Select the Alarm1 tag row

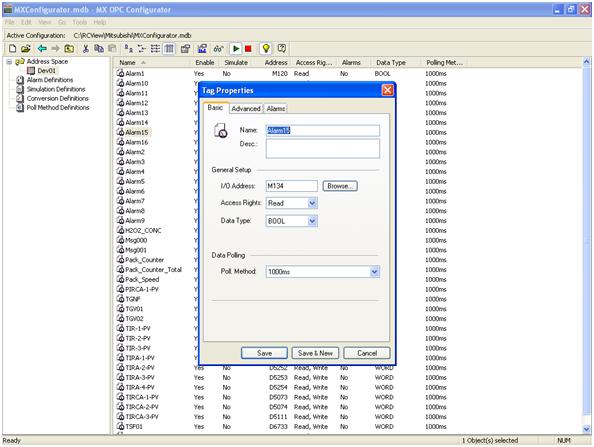(134, 73)
